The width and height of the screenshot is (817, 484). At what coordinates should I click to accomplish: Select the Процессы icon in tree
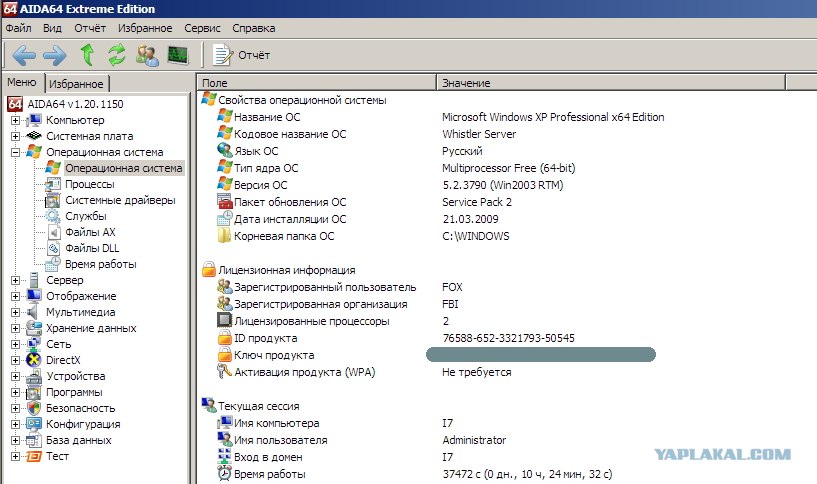point(53,184)
